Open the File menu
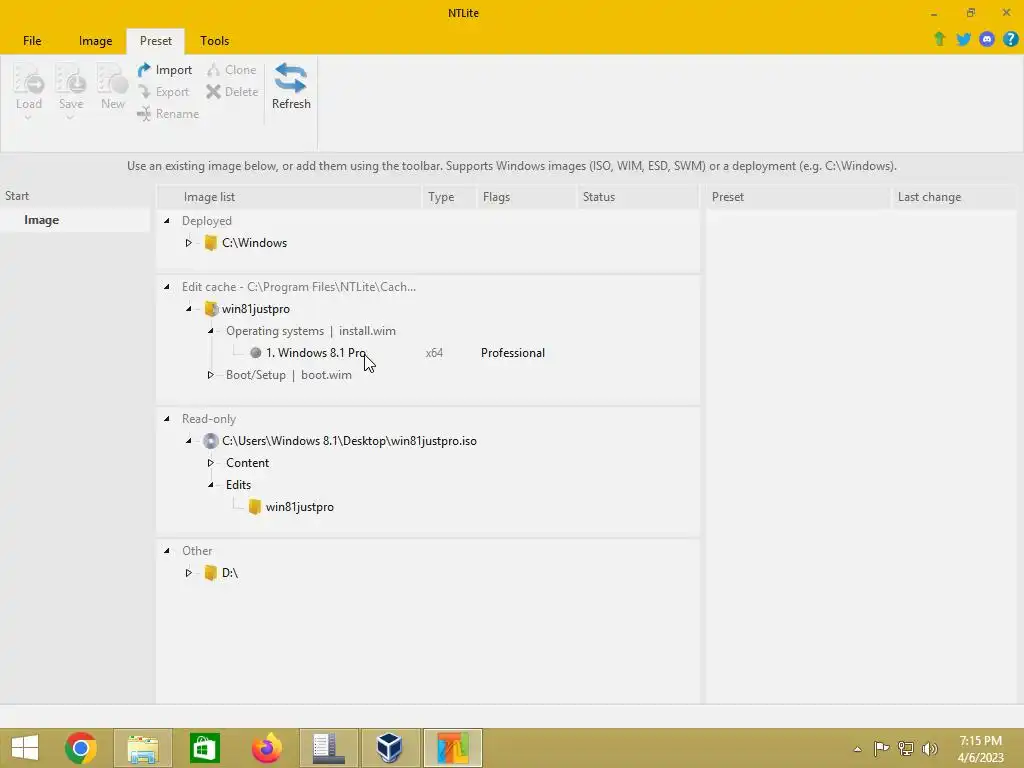The image size is (1024, 768). pos(32,40)
